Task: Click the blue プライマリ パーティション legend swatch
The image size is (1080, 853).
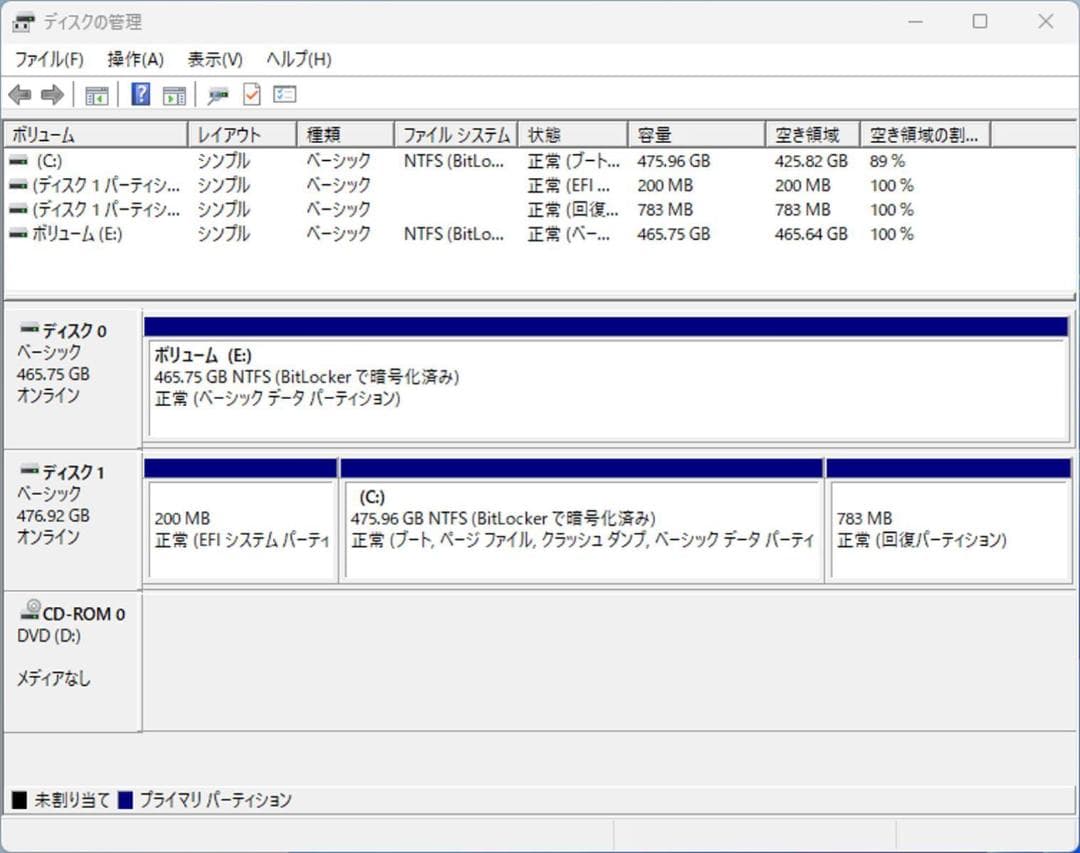Action: point(124,799)
